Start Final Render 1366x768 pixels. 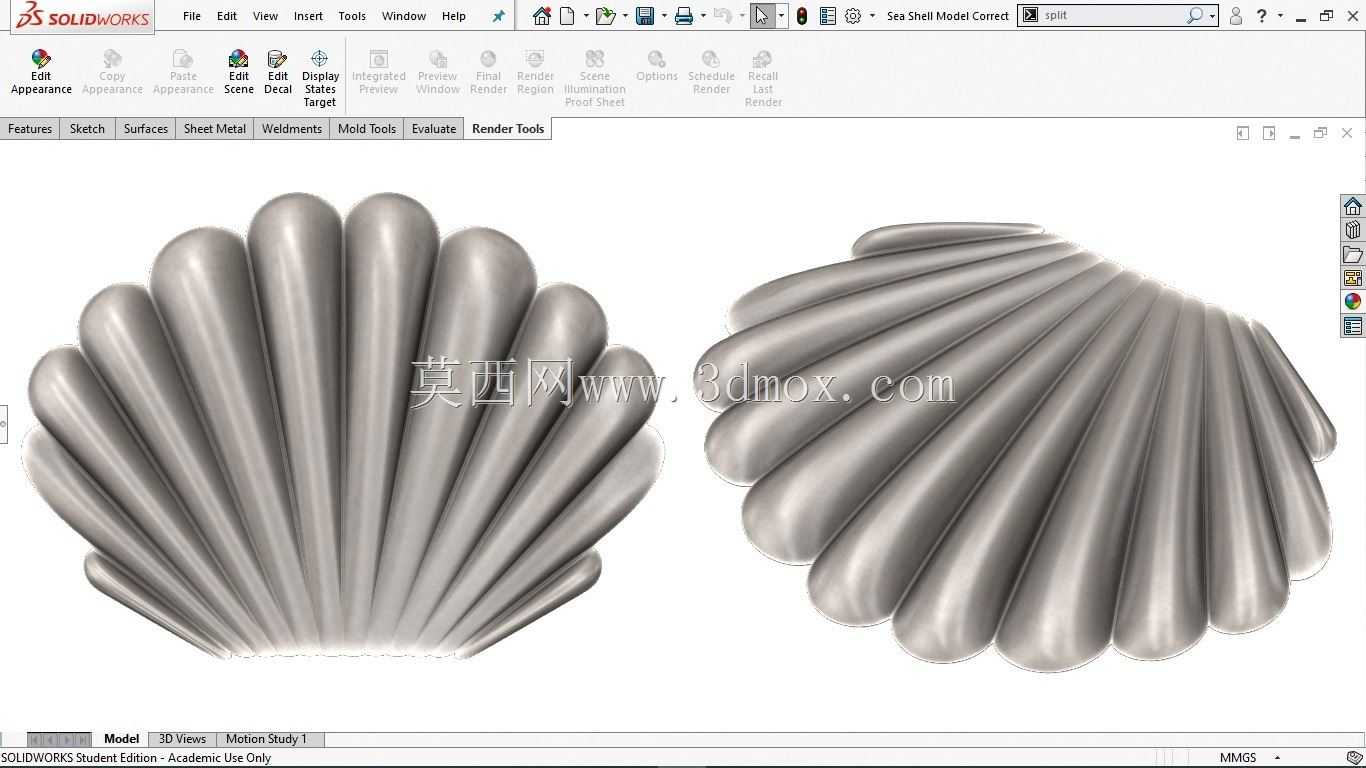(488, 72)
